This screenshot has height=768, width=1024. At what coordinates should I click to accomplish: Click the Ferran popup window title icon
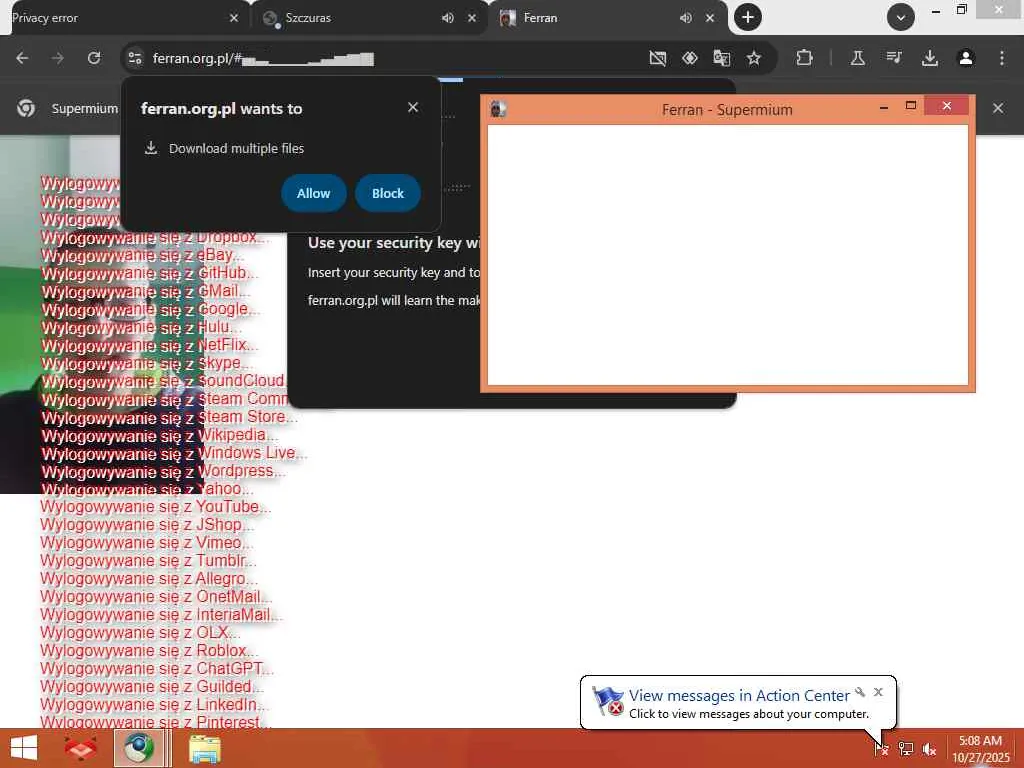pos(498,109)
